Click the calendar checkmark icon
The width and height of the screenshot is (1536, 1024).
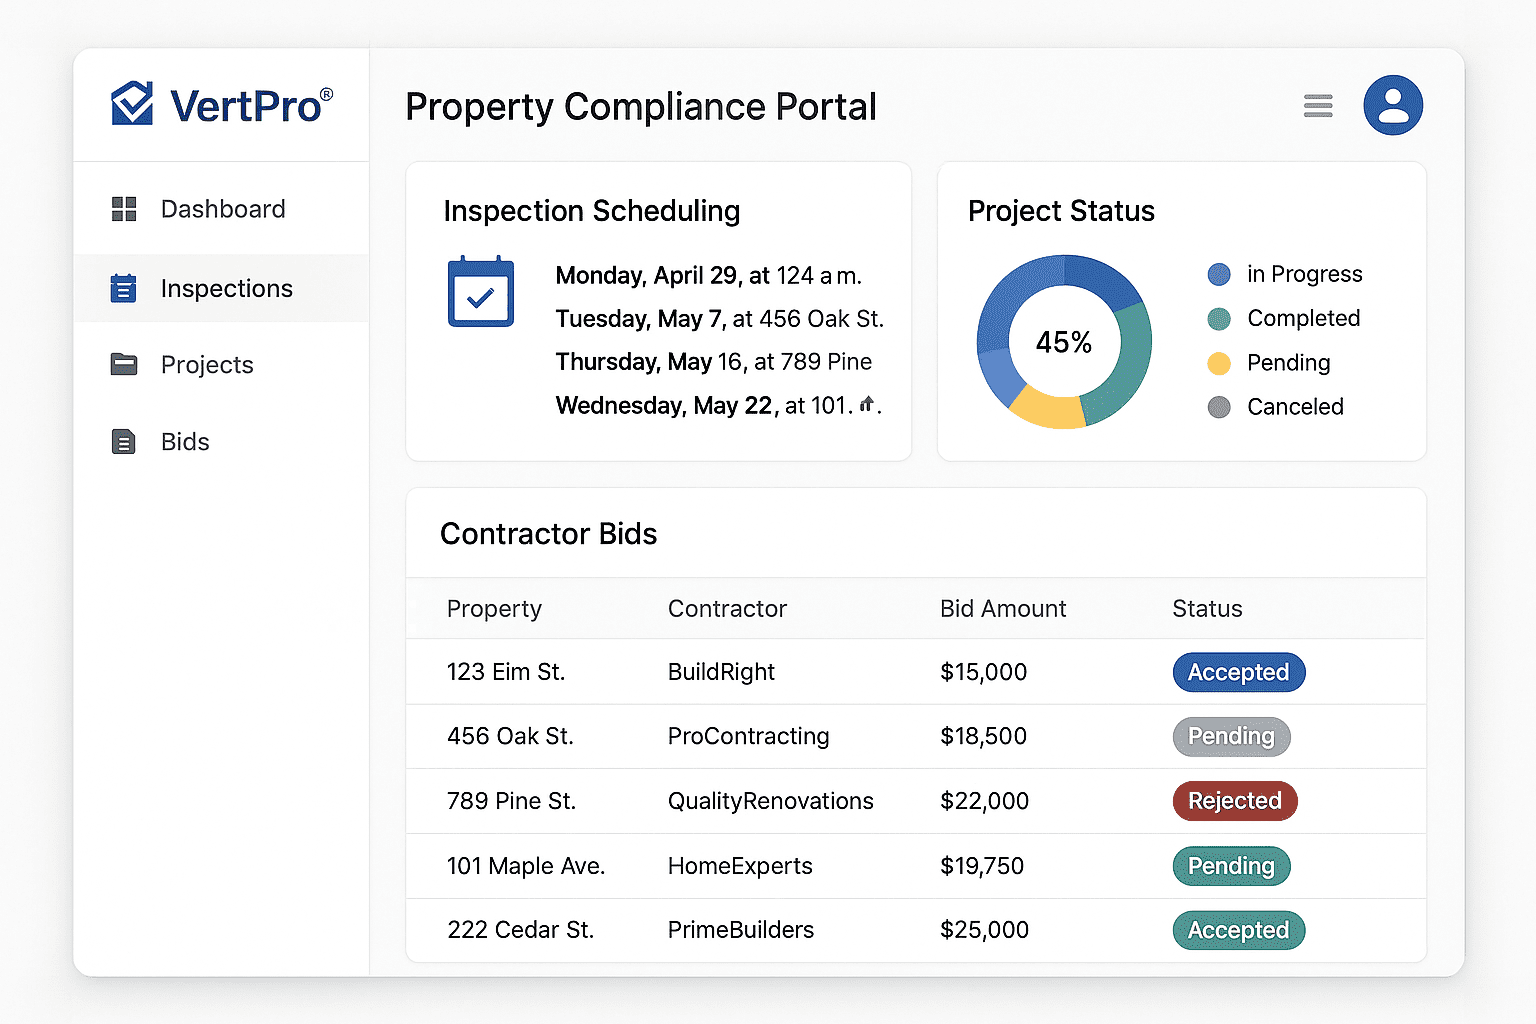point(480,293)
